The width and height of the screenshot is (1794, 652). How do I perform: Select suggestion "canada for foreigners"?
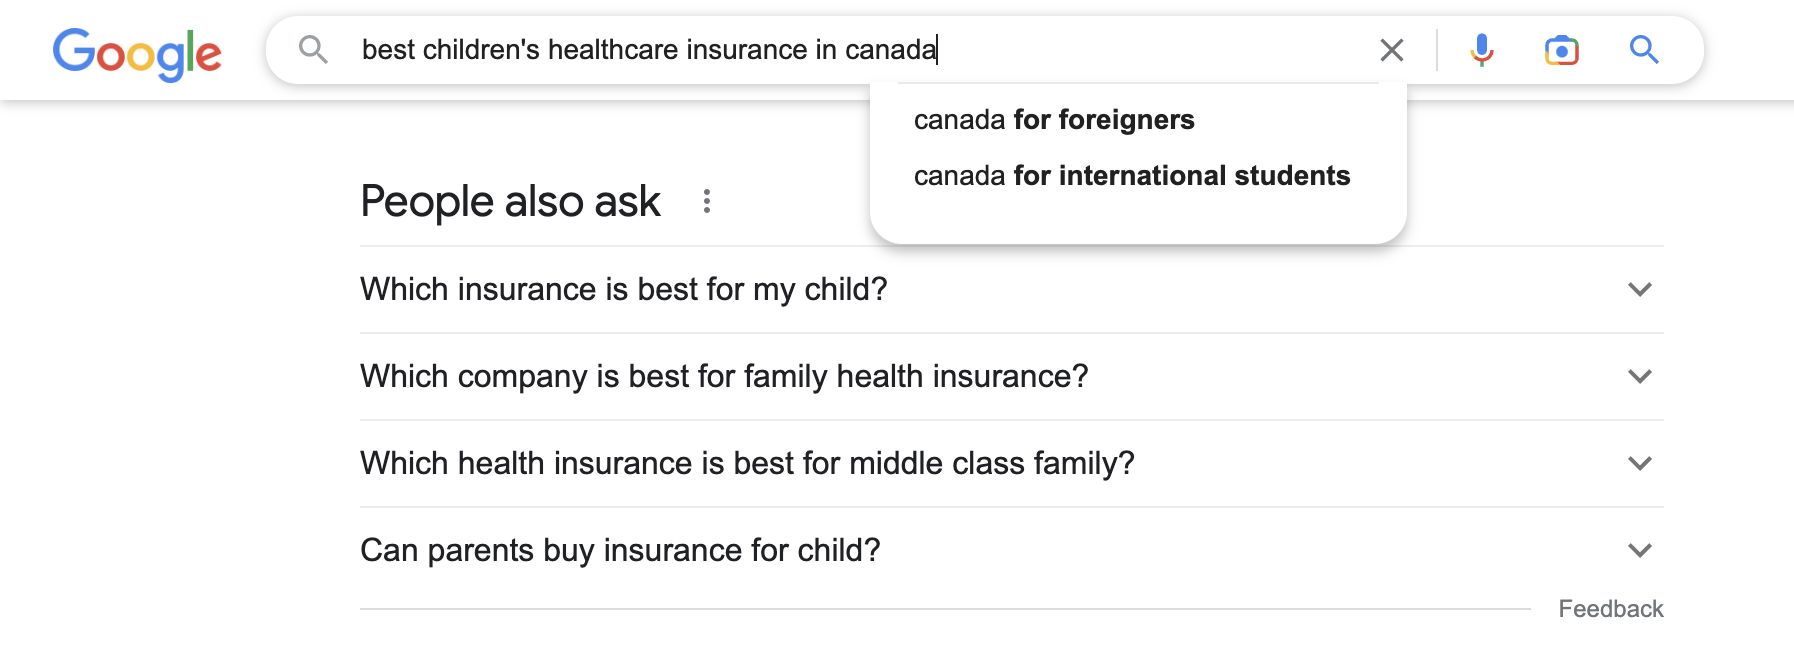1054,120
